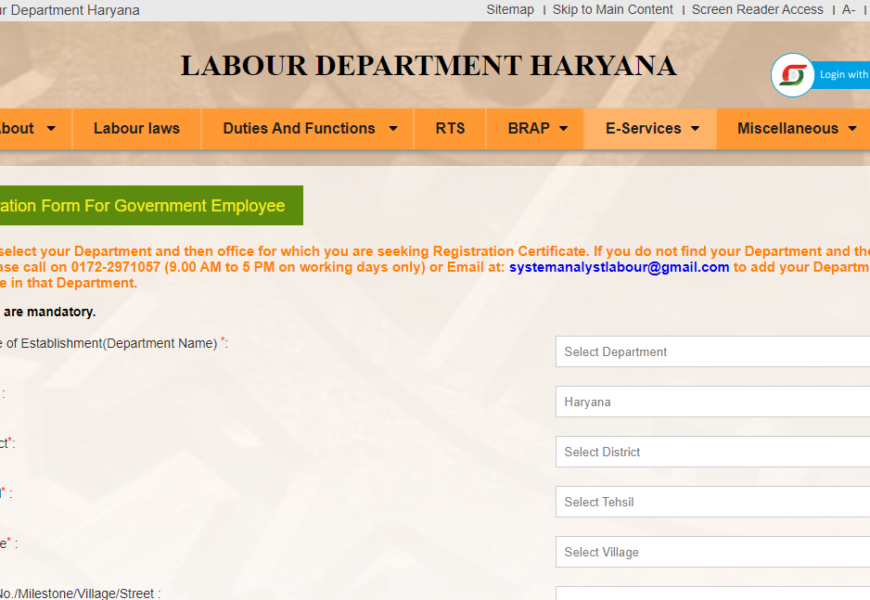
Task: Open the state dropdown showing Haryana
Action: [x=712, y=402]
